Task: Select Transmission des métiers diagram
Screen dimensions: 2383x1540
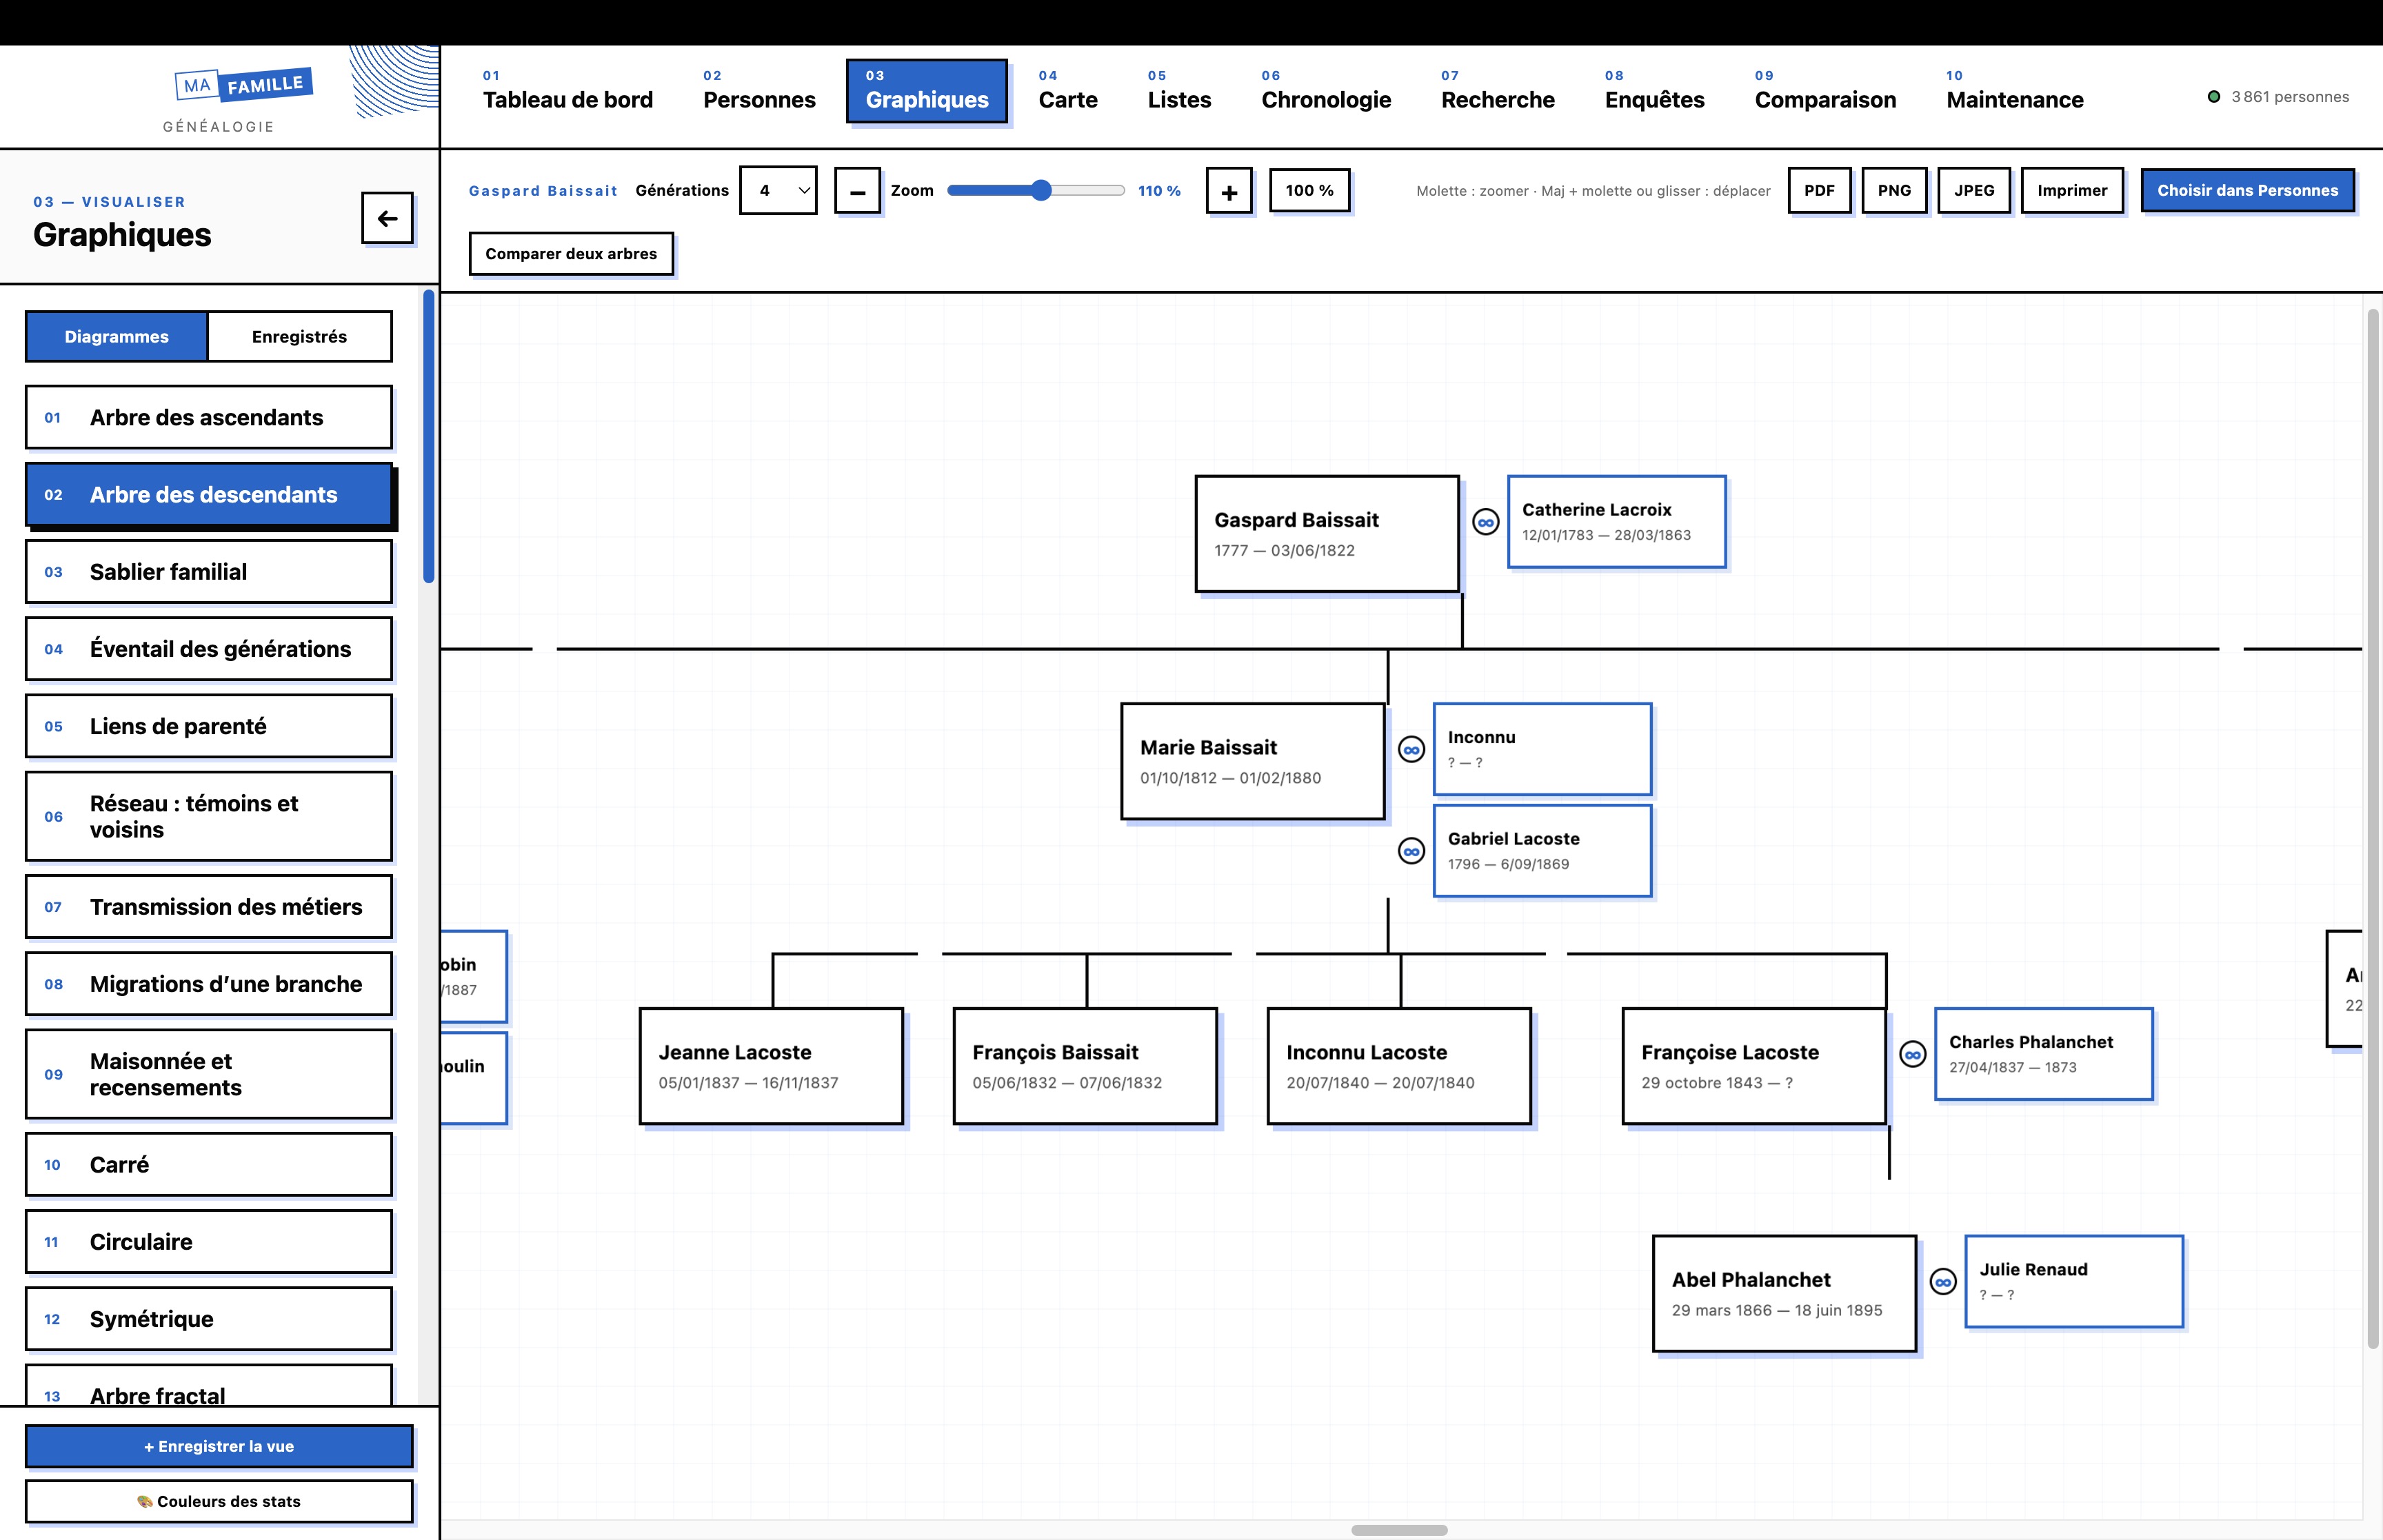Action: [x=208, y=907]
